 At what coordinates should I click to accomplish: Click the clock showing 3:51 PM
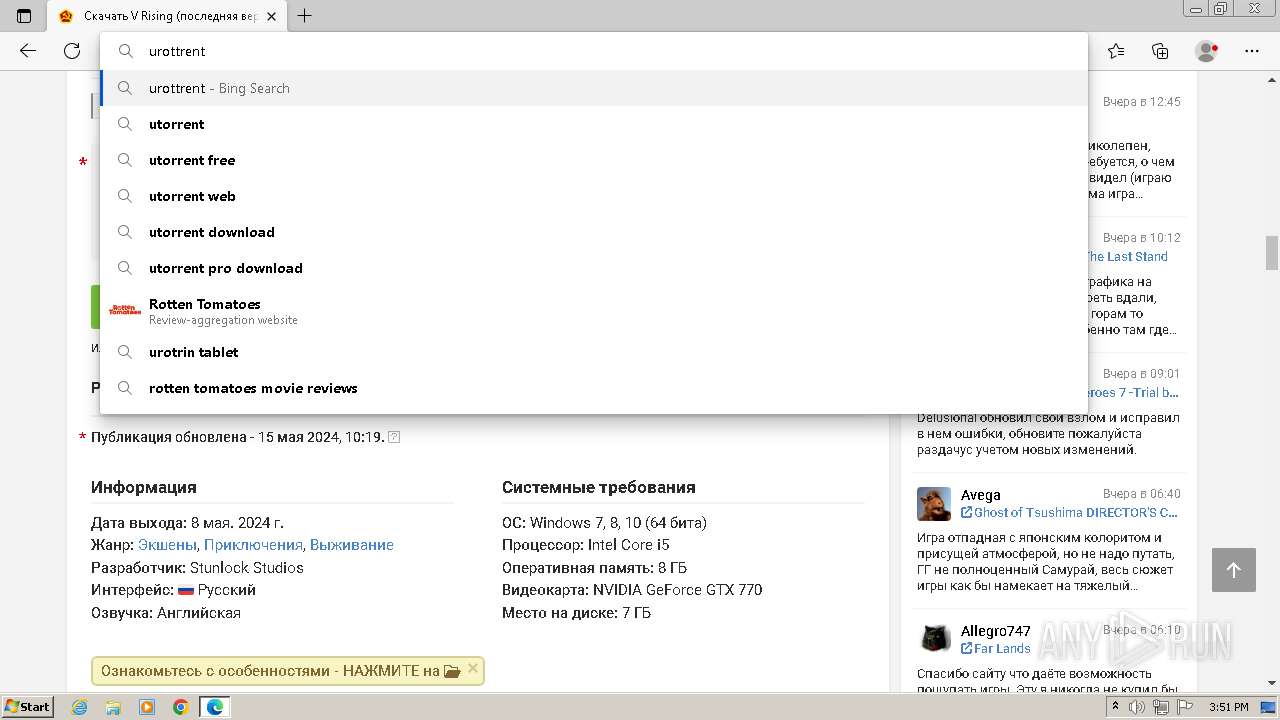(x=1228, y=707)
